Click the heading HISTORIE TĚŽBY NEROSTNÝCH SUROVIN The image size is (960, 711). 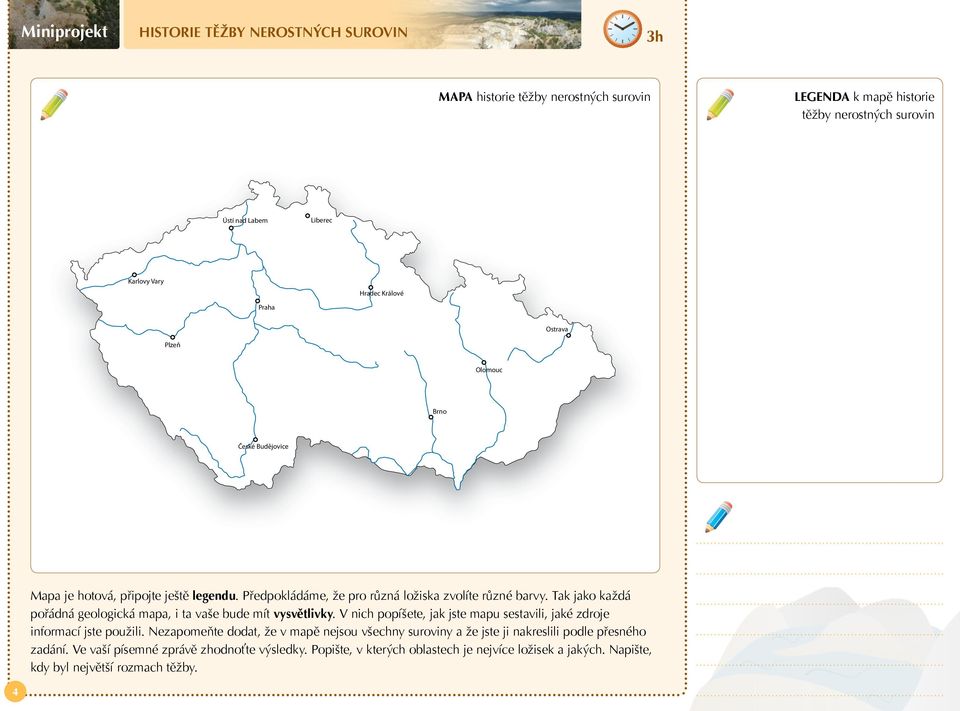[x=273, y=32]
